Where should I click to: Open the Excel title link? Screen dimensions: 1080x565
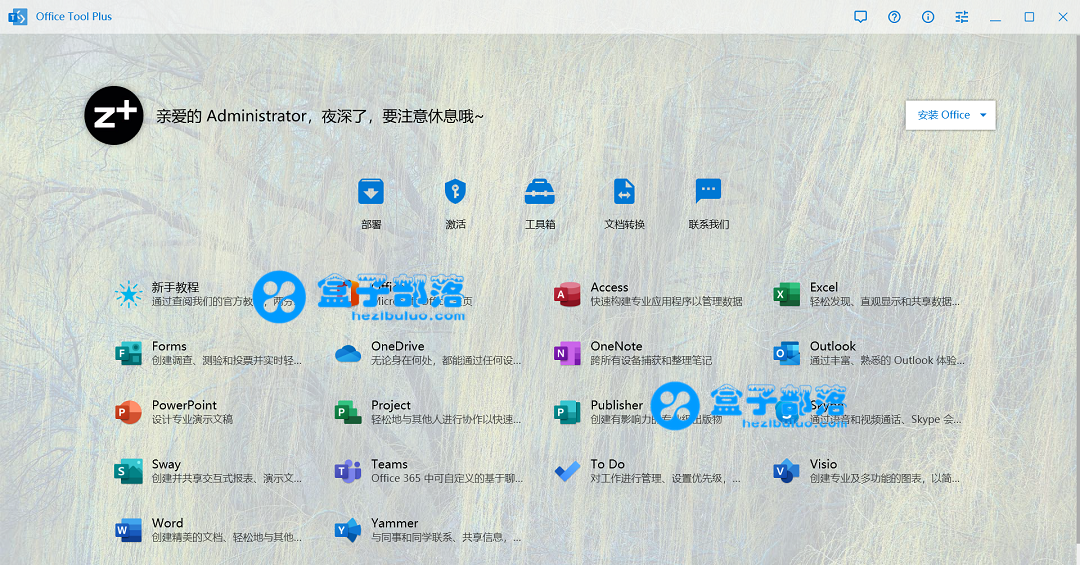click(824, 287)
